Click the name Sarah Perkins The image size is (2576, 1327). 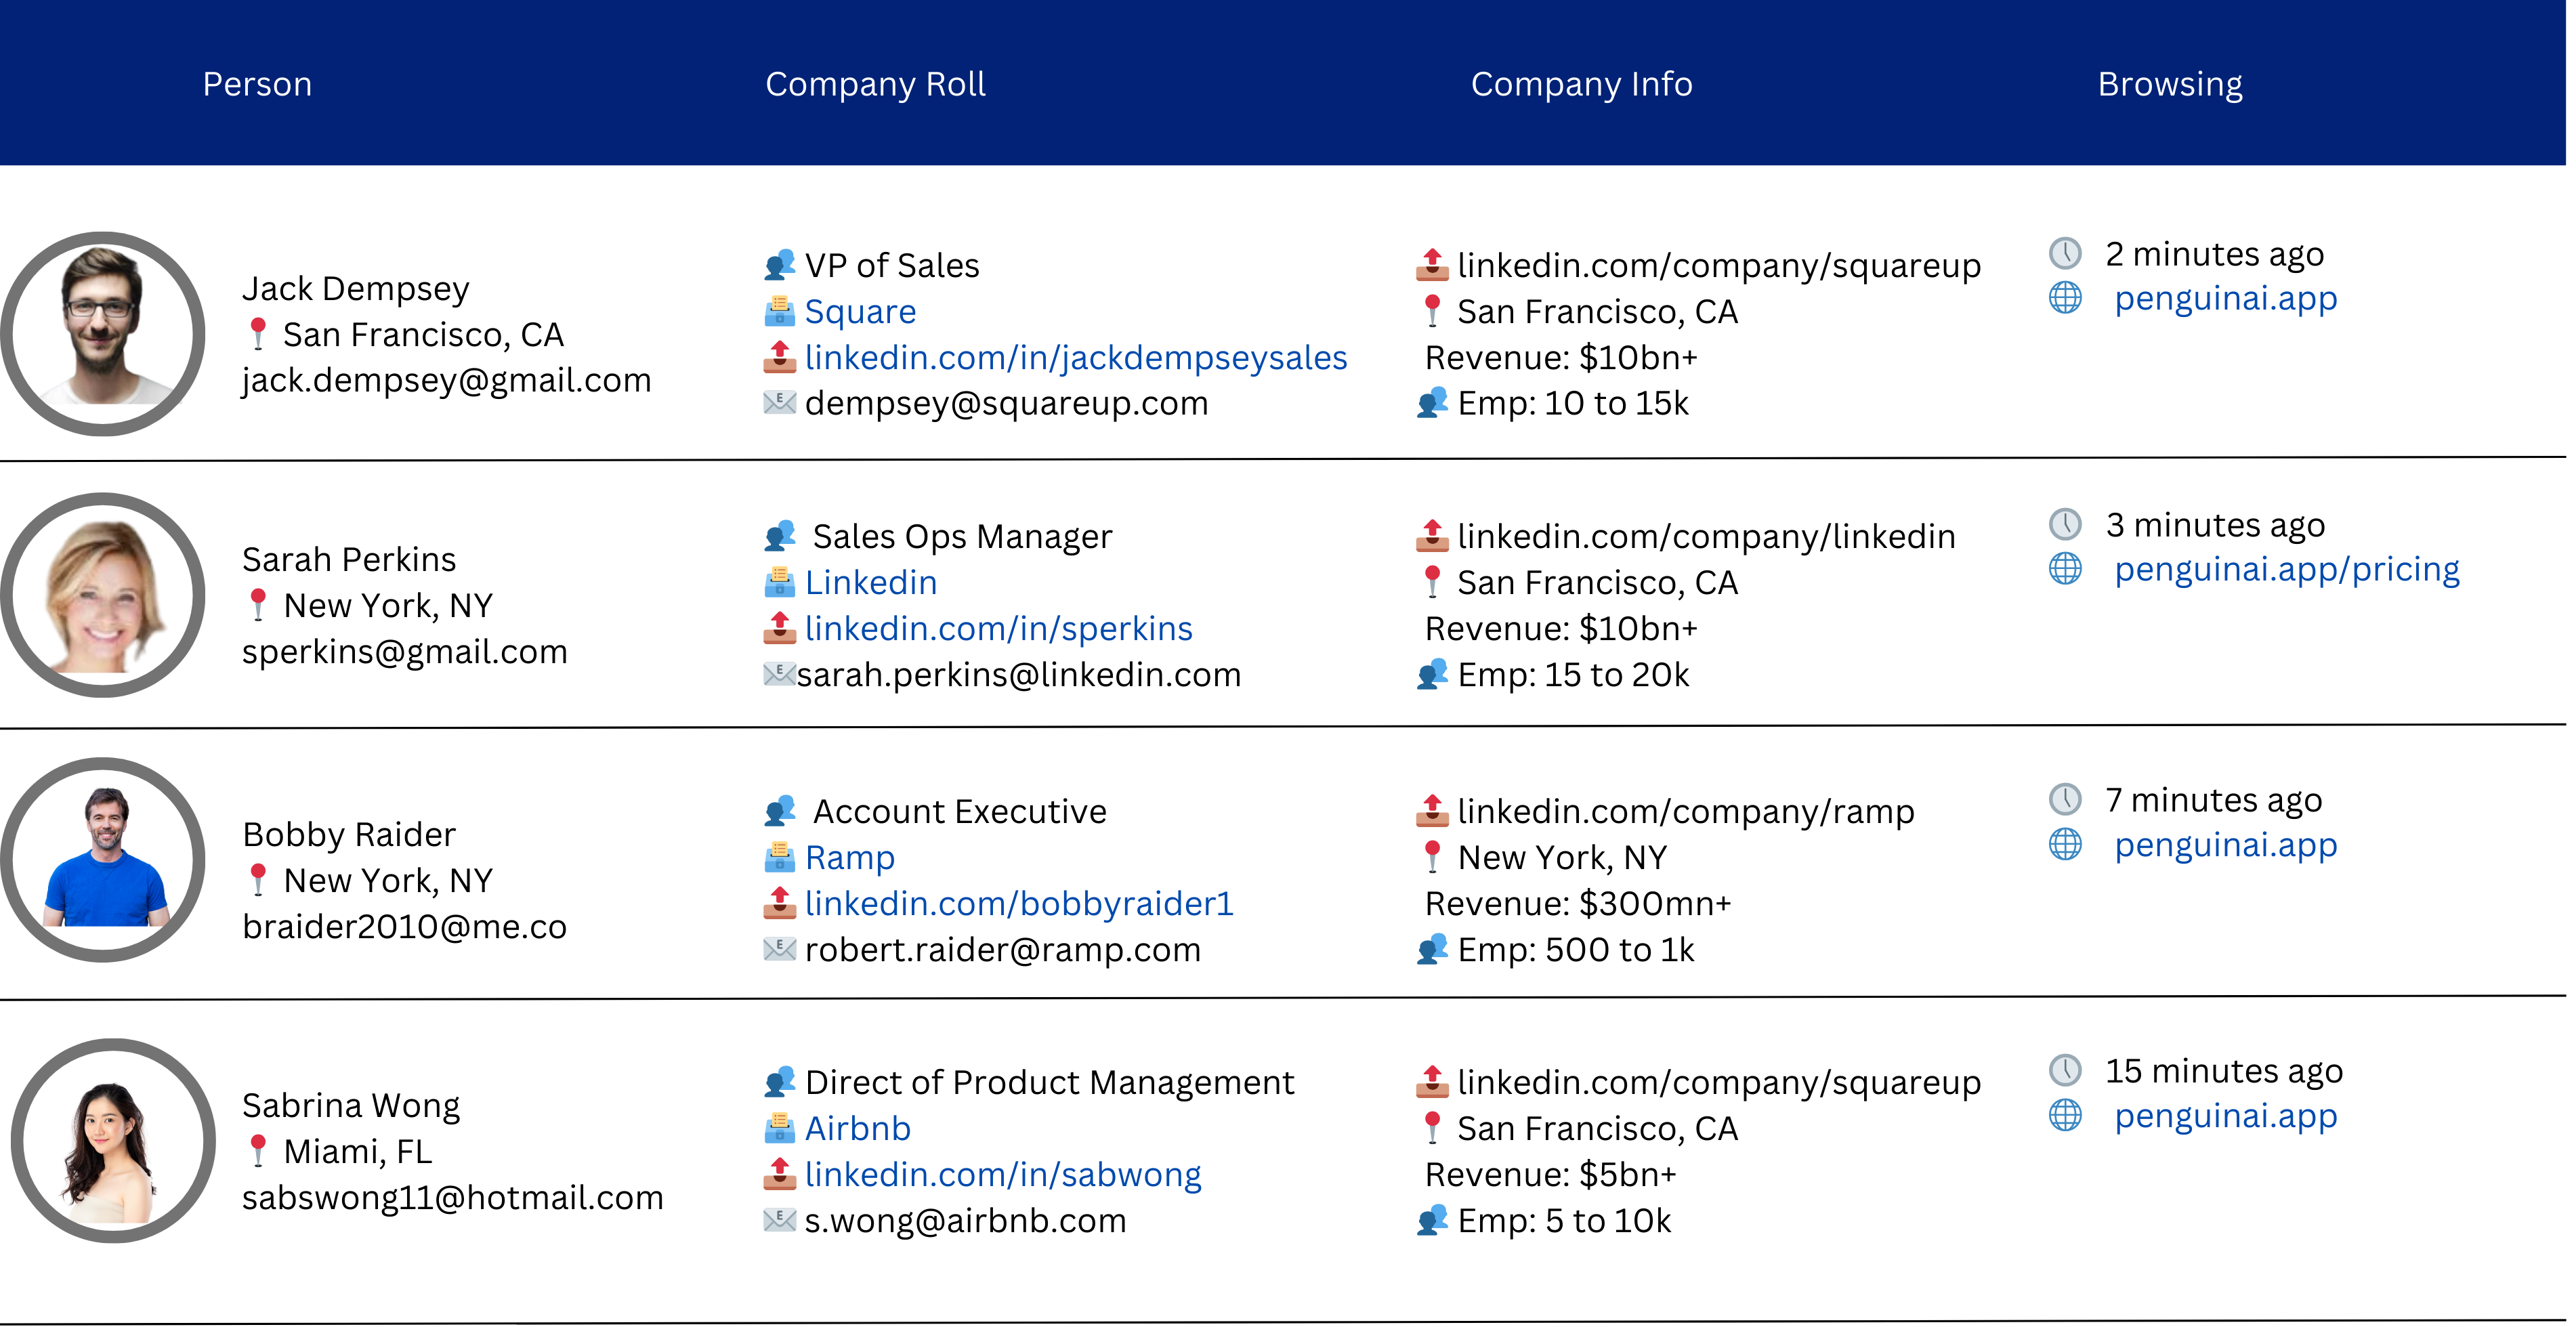tap(348, 559)
